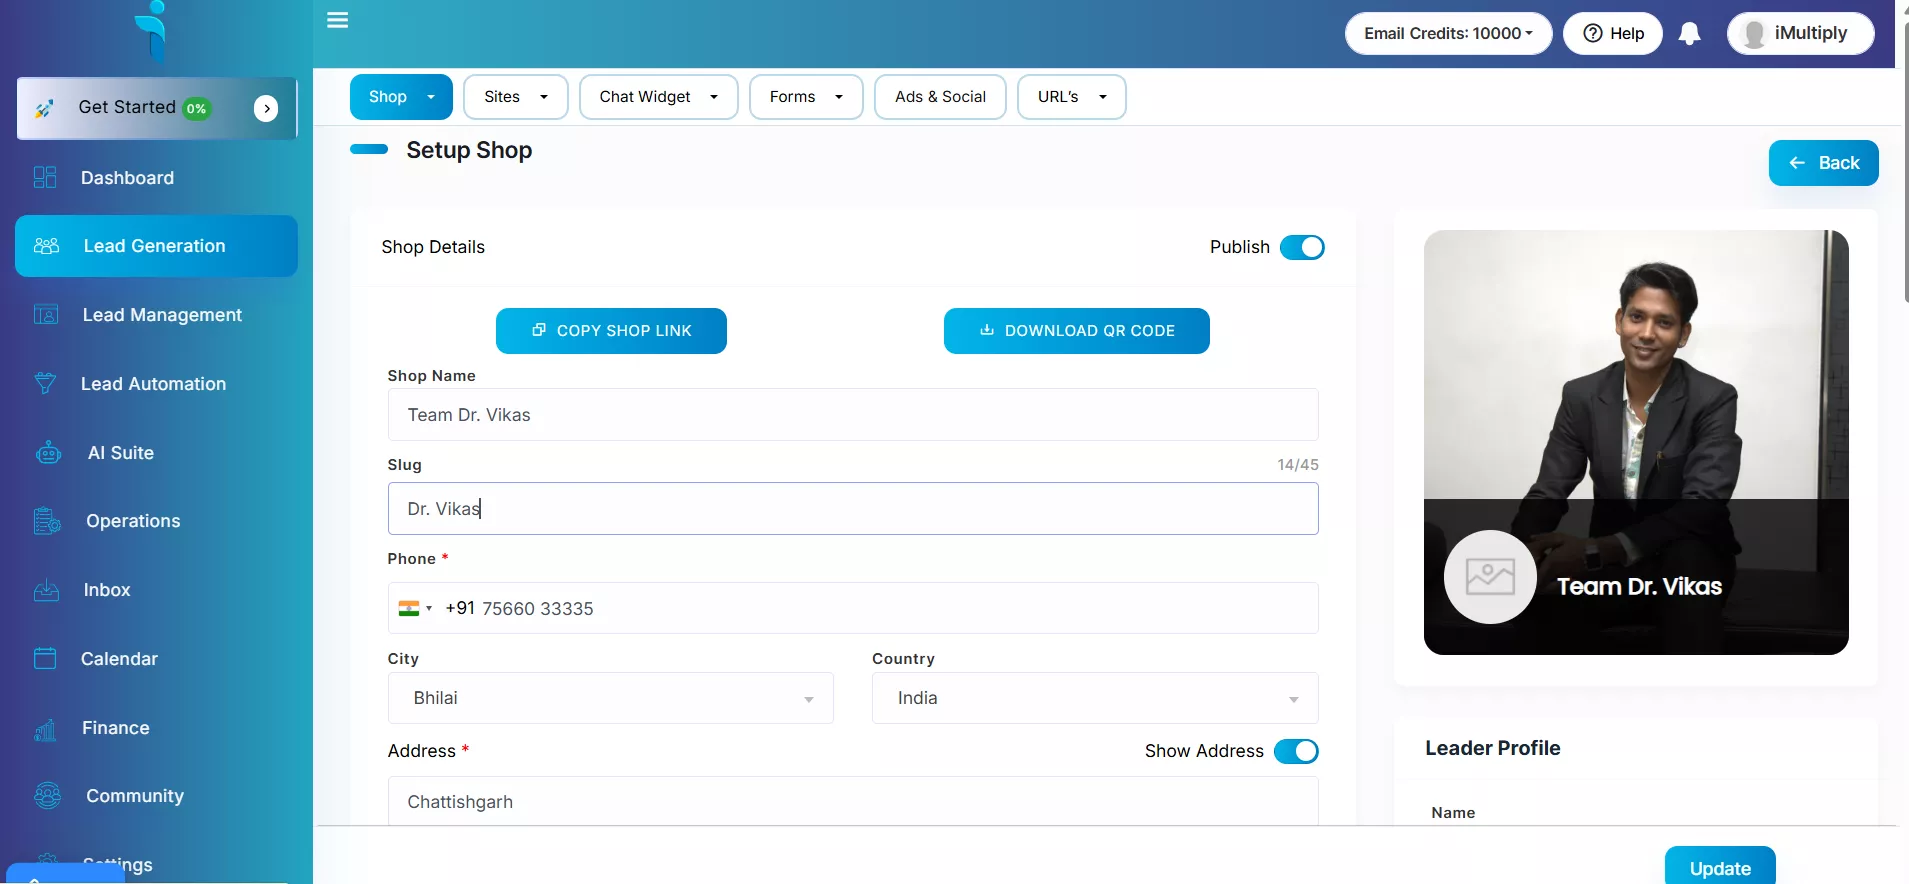
Task: Click the Finance chart icon
Action: [45, 729]
